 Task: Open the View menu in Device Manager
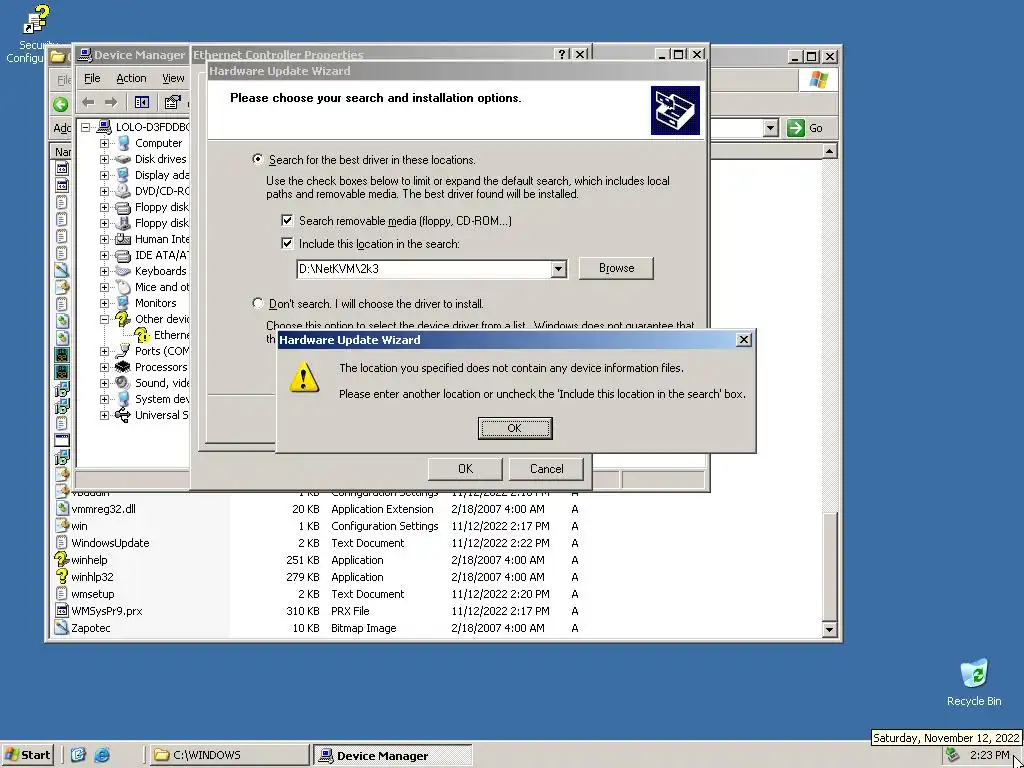(x=173, y=78)
